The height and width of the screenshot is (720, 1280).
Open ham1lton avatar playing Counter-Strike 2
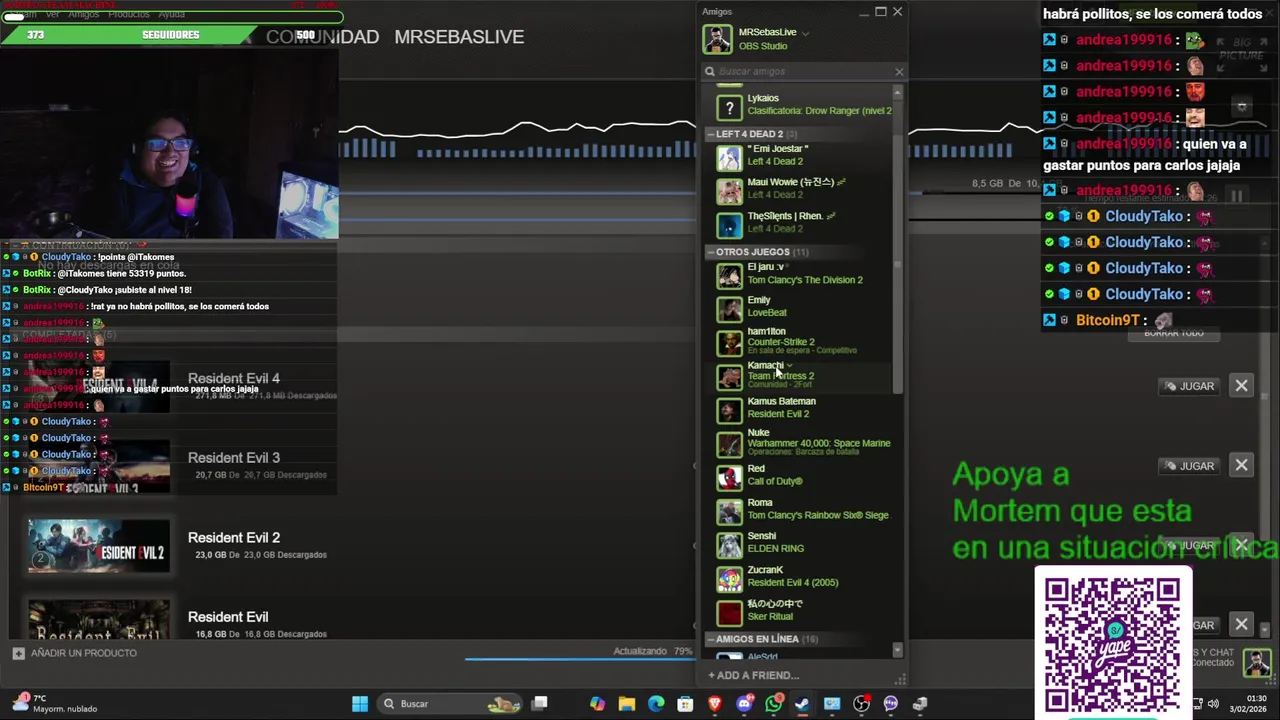(x=730, y=342)
